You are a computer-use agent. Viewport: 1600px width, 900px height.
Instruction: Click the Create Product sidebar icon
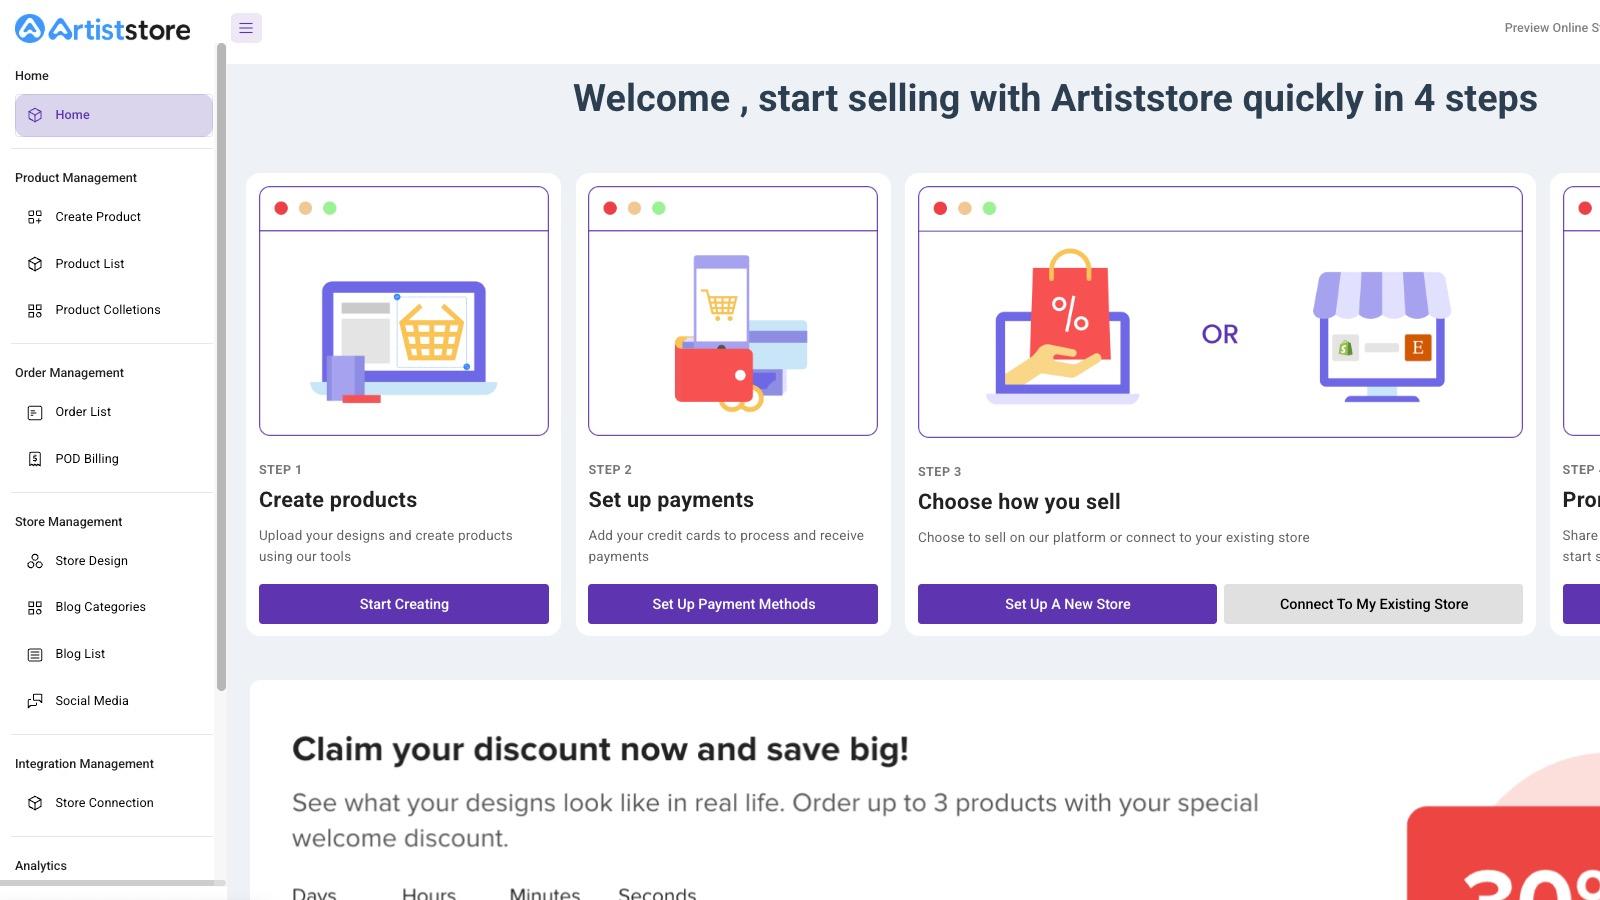coord(35,217)
